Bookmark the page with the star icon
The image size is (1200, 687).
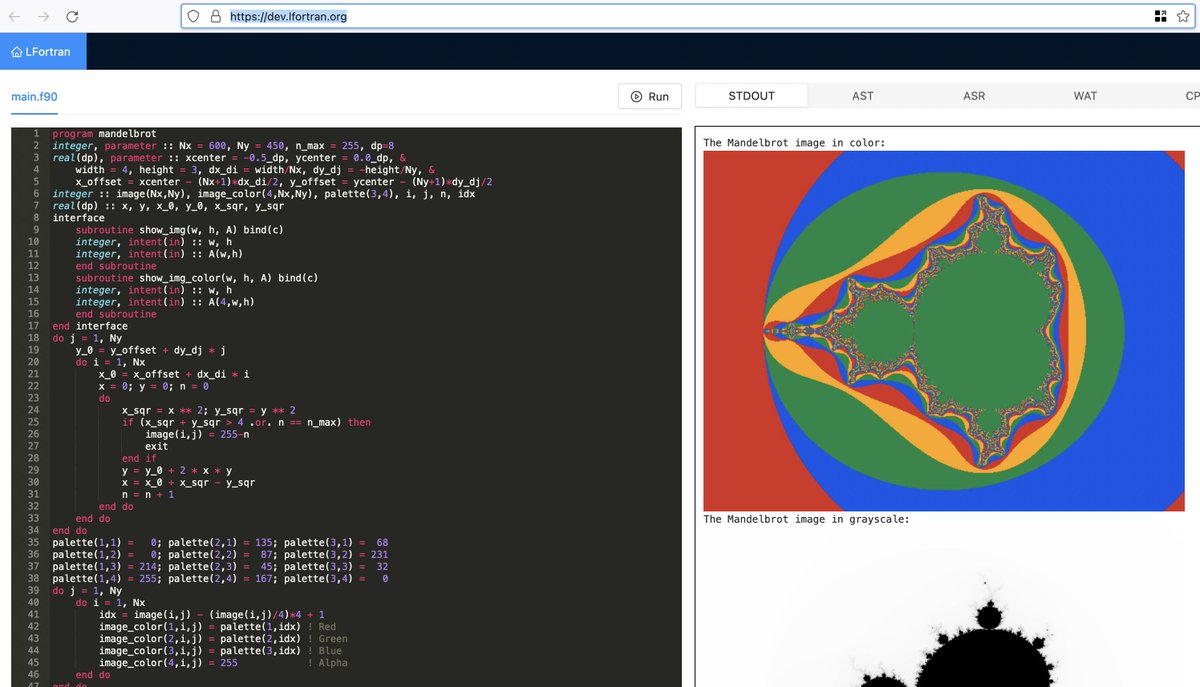[1184, 16]
